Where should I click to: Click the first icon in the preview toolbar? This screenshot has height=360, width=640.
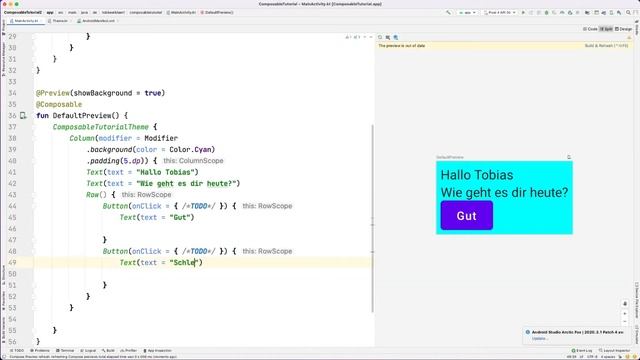380,37
